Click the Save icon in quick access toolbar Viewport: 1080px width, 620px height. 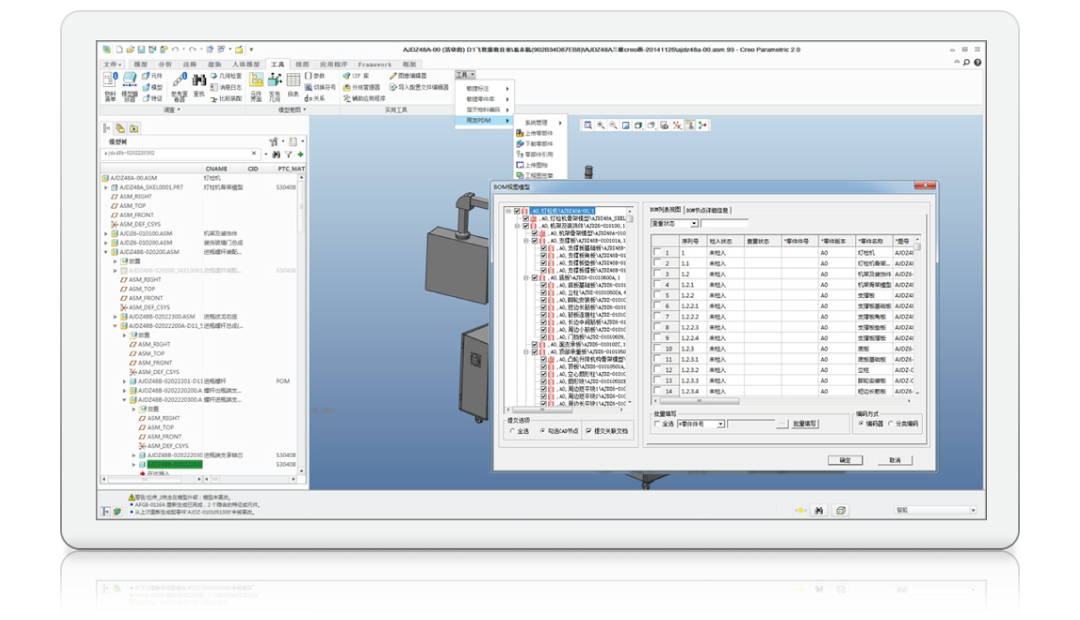[140, 49]
